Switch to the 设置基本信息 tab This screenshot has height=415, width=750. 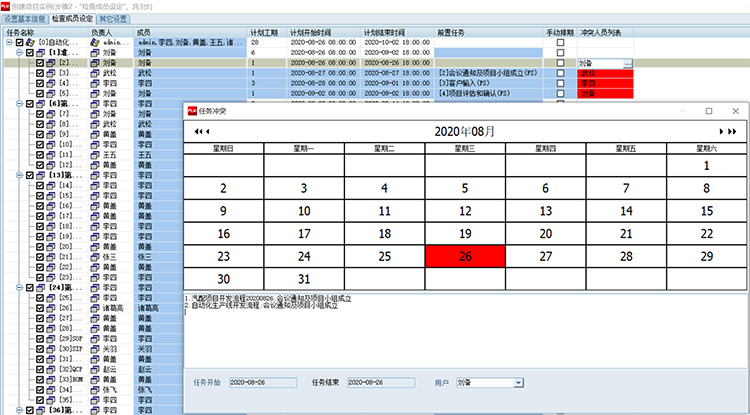24,18
